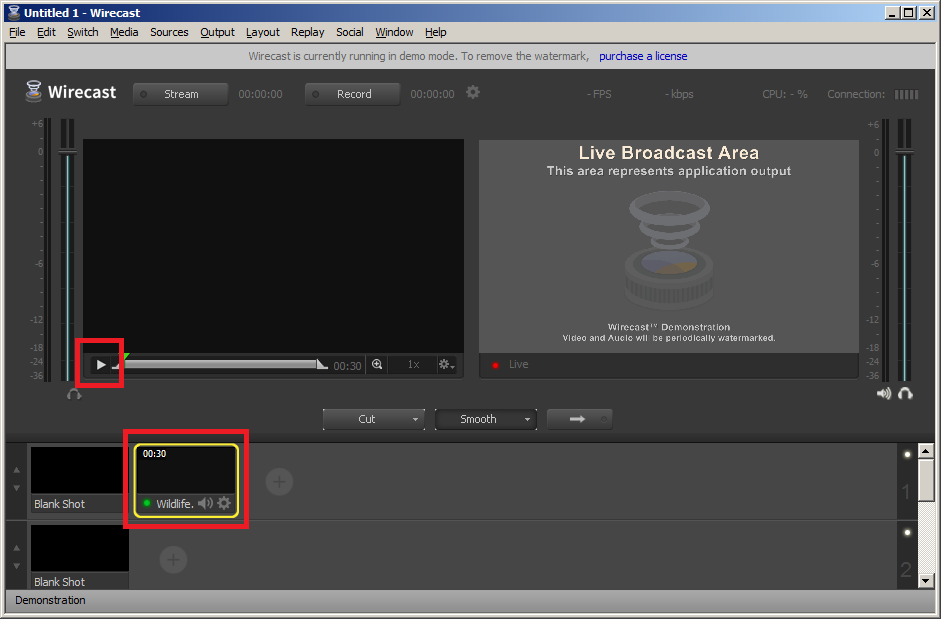Move layer 2 down with the arrow
Screen dimensions: 941x619
[17, 566]
